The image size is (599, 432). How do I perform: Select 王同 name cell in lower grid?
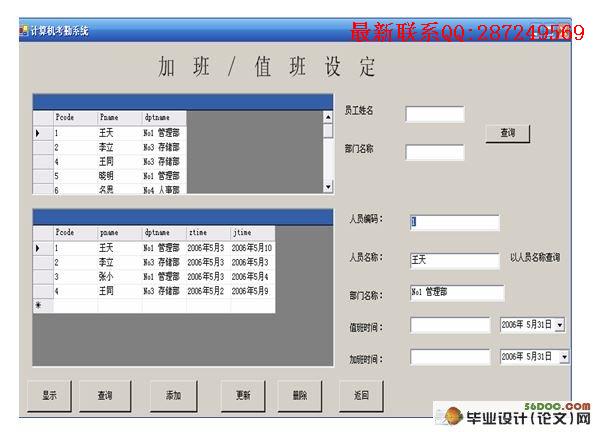point(120,291)
